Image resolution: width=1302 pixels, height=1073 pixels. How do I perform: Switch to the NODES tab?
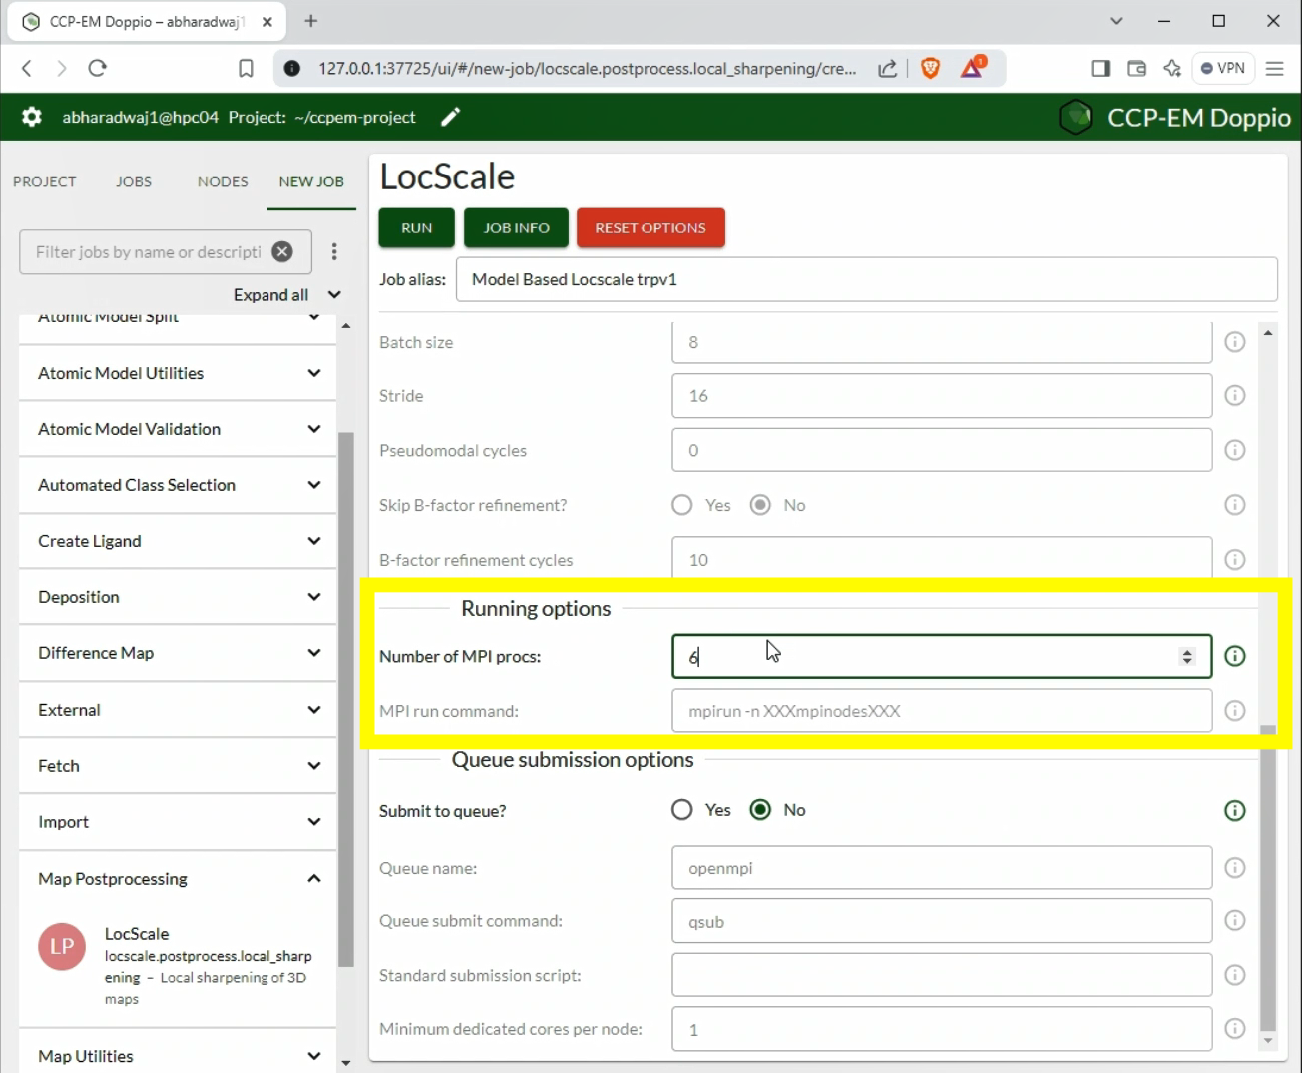(223, 181)
